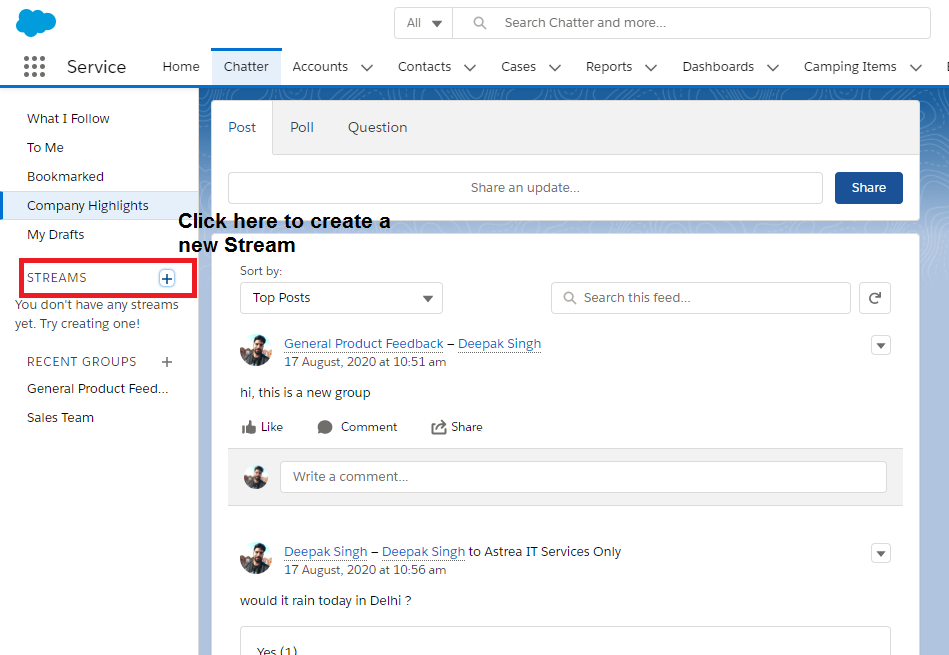Open the first post's actions dropdown arrow

coord(881,345)
